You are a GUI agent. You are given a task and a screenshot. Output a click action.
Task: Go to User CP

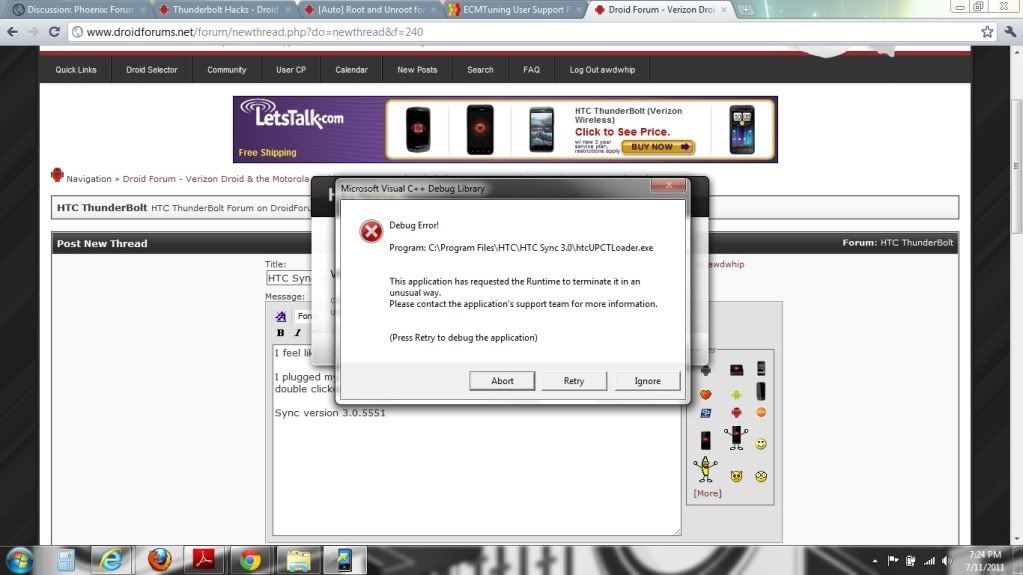point(290,70)
